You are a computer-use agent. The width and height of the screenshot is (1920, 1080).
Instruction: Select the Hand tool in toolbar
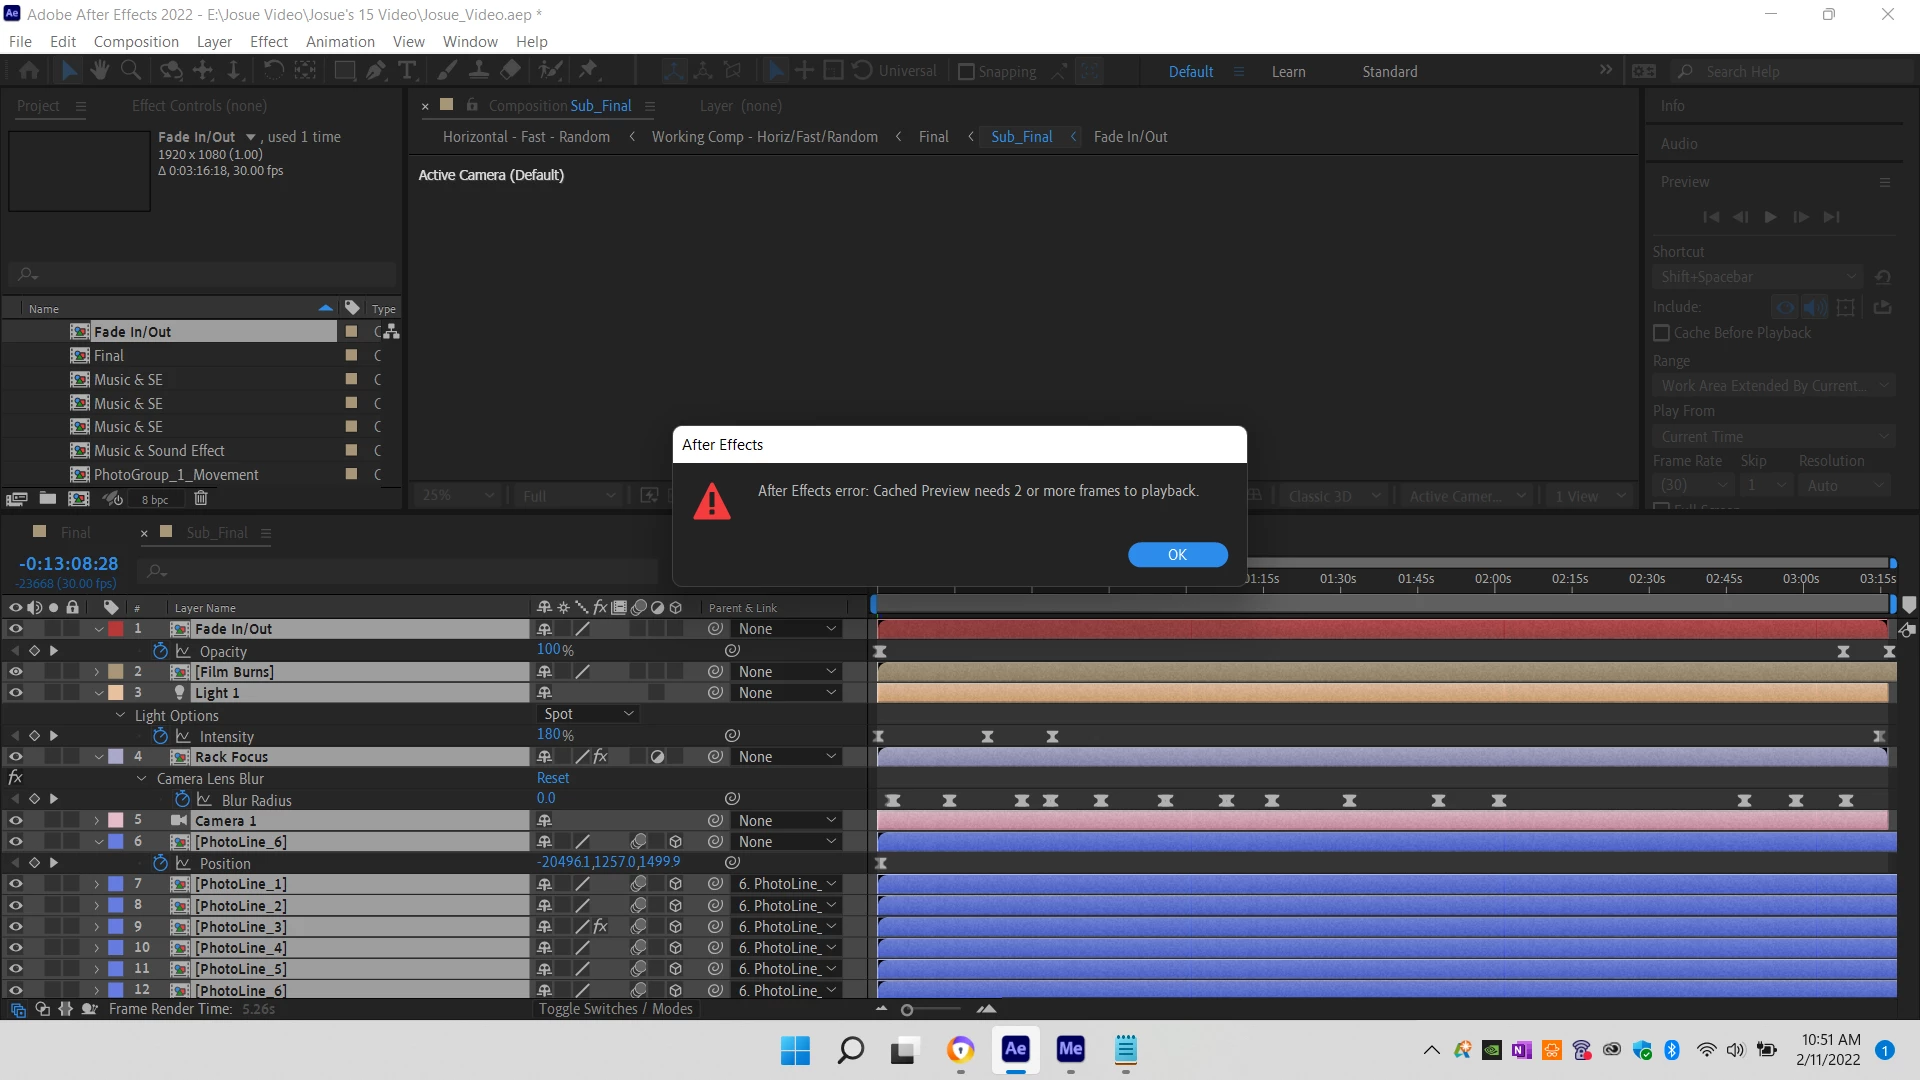pyautogui.click(x=99, y=70)
